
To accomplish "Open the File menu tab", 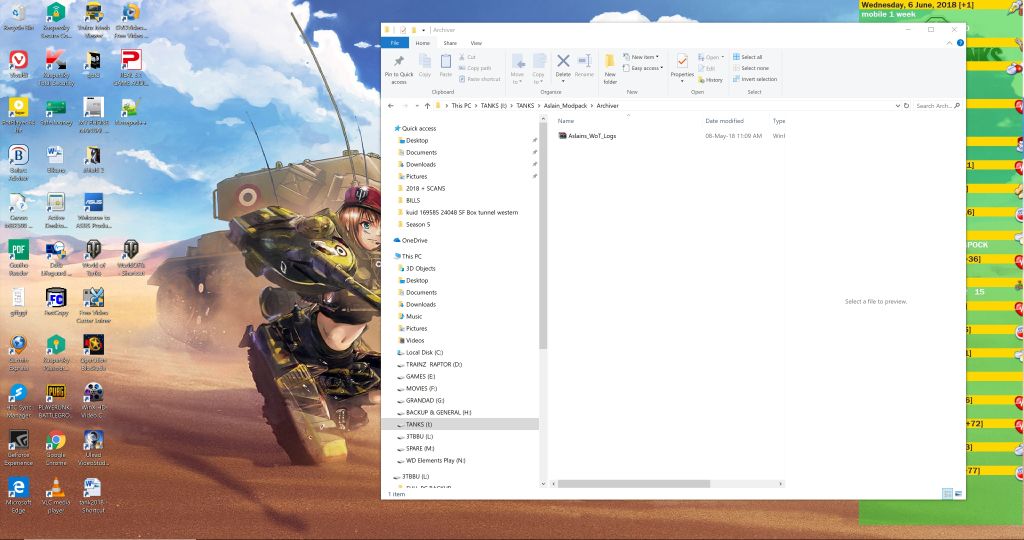I will 394,43.
